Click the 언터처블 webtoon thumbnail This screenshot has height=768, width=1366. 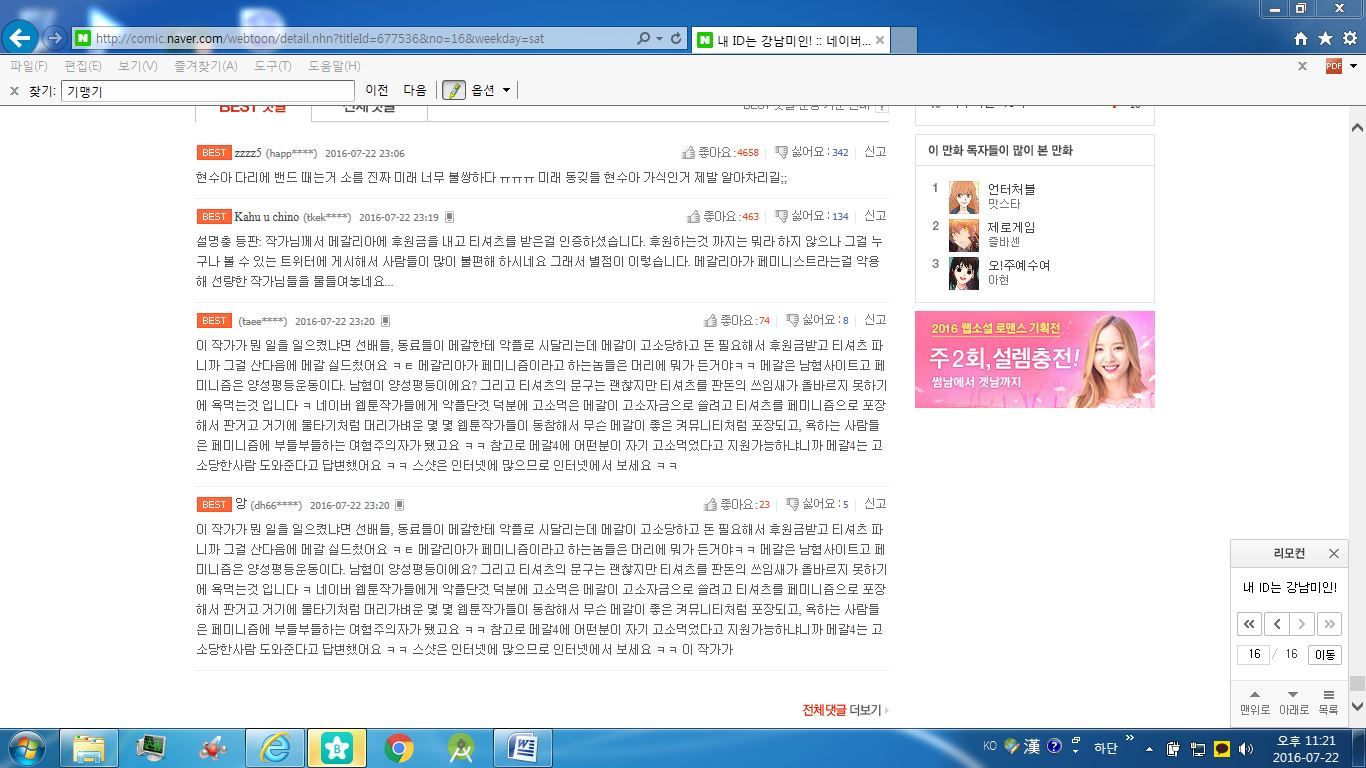963,197
